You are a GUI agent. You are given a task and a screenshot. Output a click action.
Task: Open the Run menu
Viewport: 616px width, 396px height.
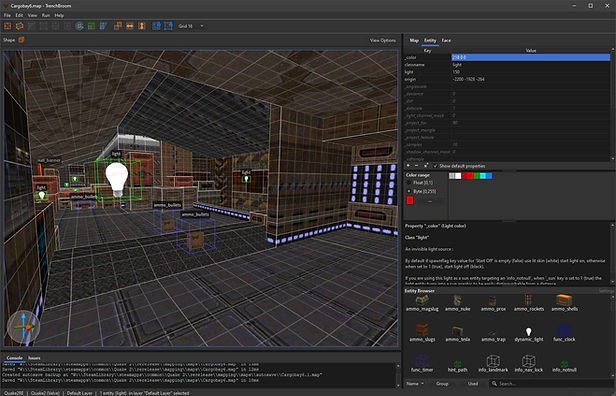(46, 15)
